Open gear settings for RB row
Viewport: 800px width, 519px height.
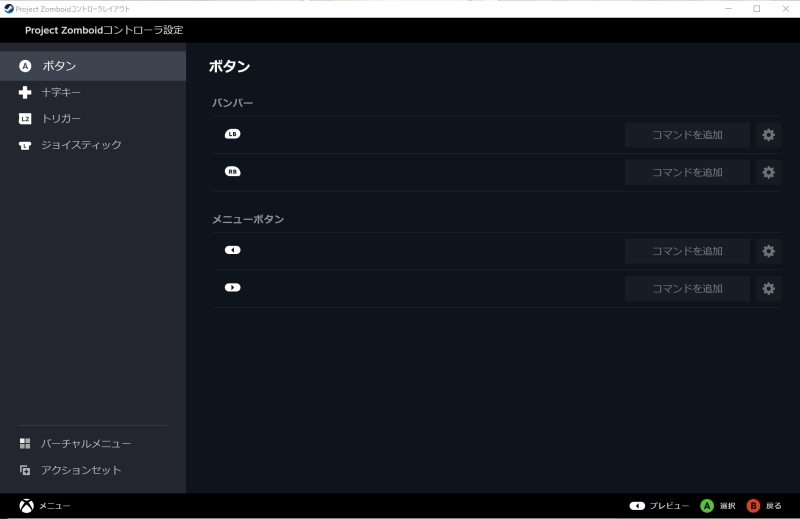tap(769, 172)
